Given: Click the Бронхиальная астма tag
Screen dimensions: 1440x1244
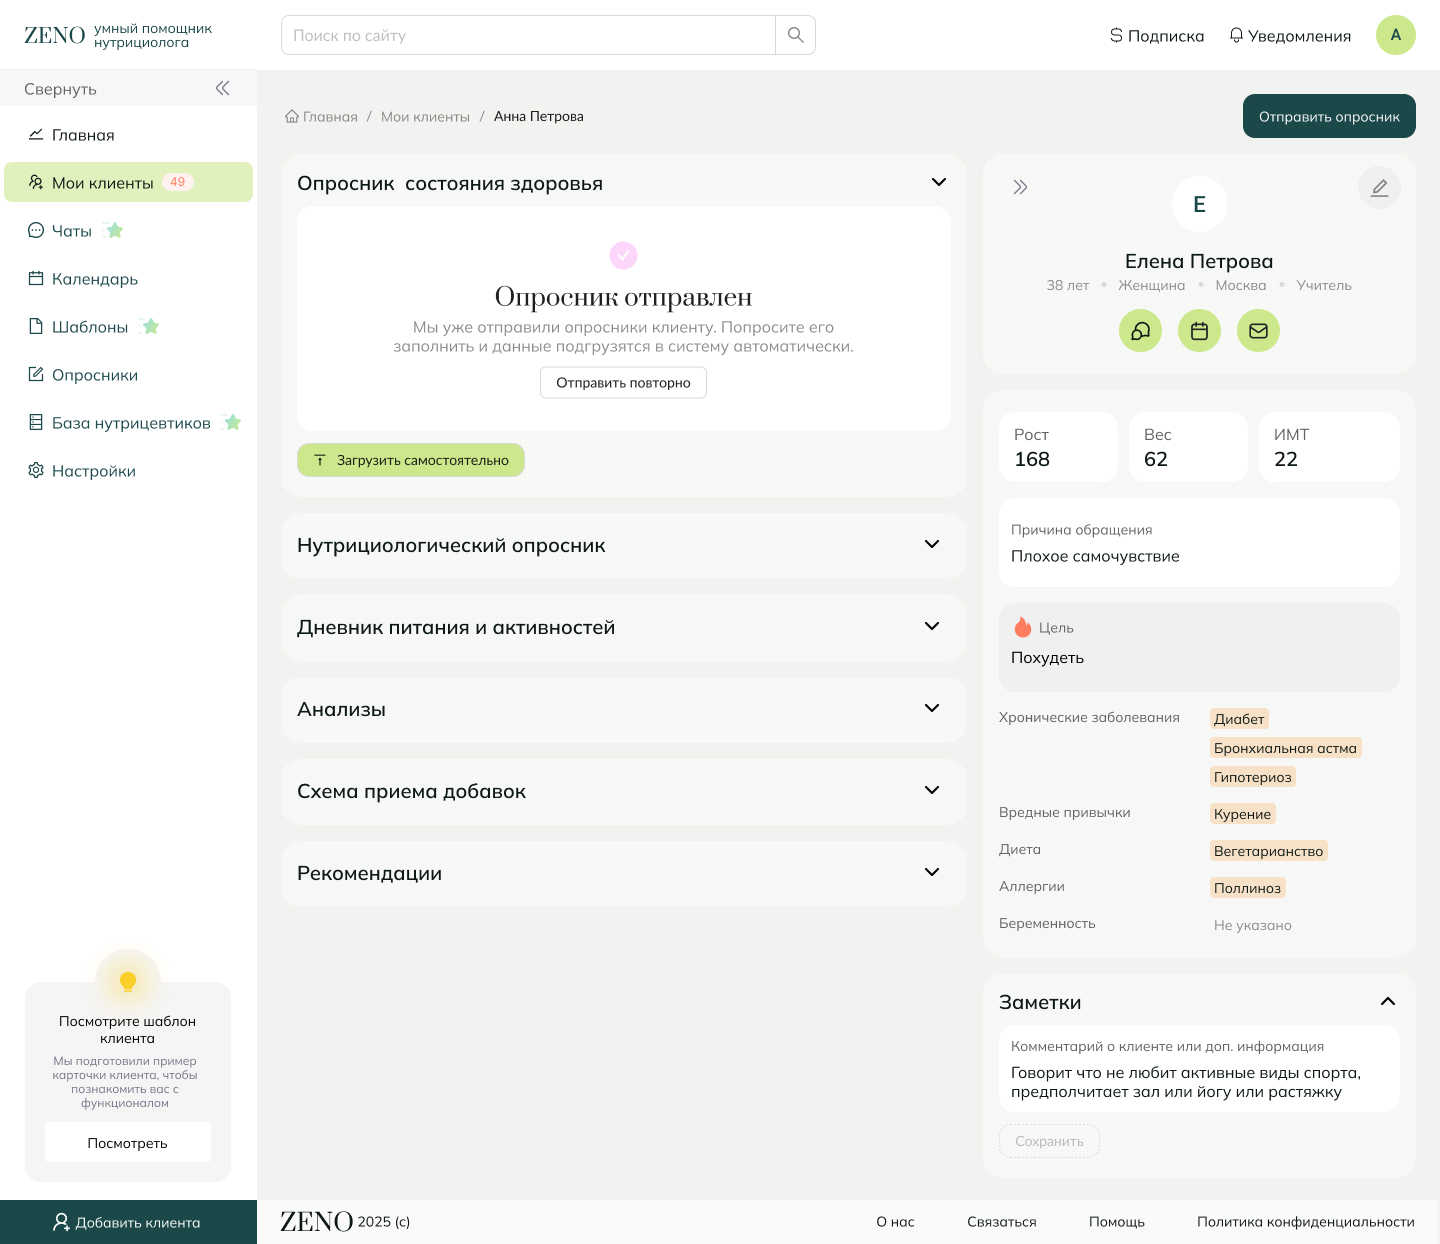Looking at the screenshot, I should point(1285,748).
